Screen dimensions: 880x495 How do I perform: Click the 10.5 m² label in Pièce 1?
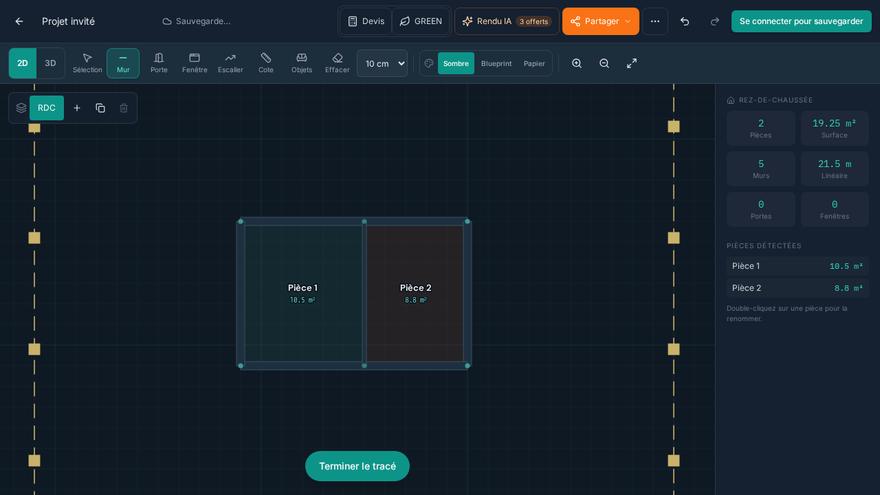[x=302, y=300]
